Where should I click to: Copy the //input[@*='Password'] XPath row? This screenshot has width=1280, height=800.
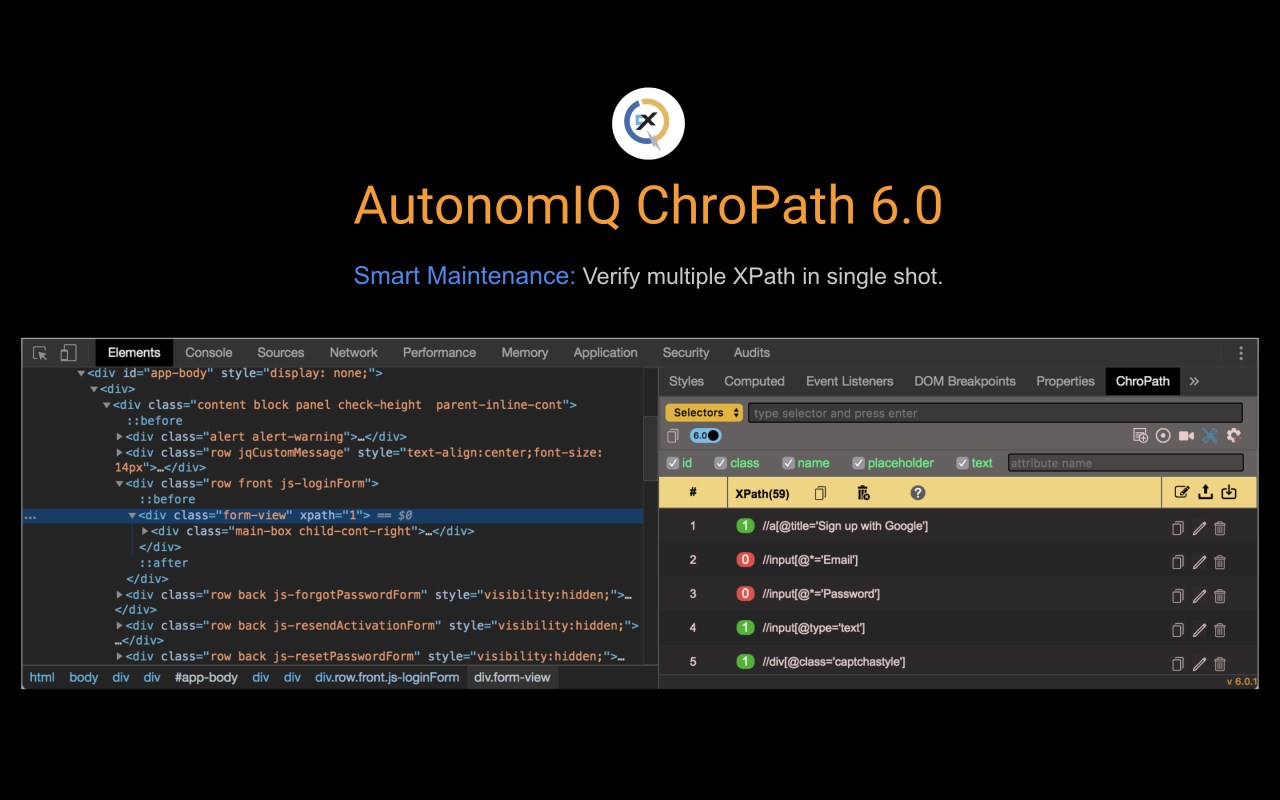[1178, 596]
